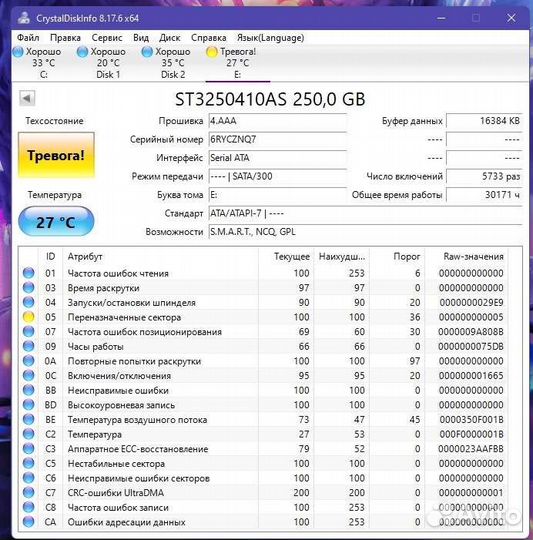Open the Вид menu
The image size is (533, 540).
(x=141, y=38)
